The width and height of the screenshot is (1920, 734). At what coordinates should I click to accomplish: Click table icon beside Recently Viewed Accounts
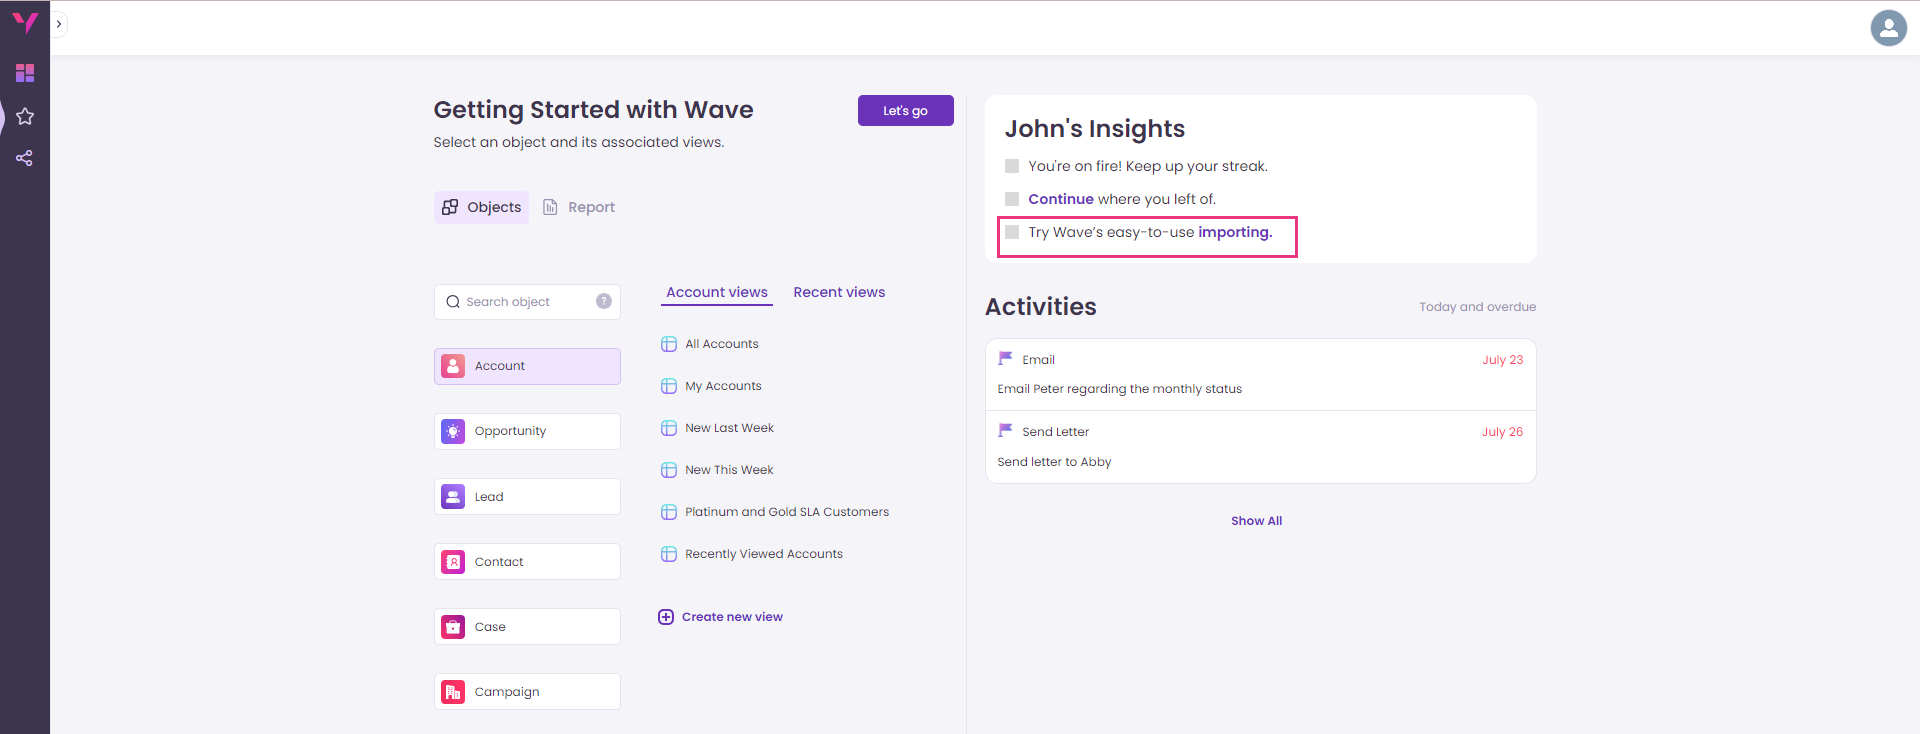pyautogui.click(x=669, y=554)
